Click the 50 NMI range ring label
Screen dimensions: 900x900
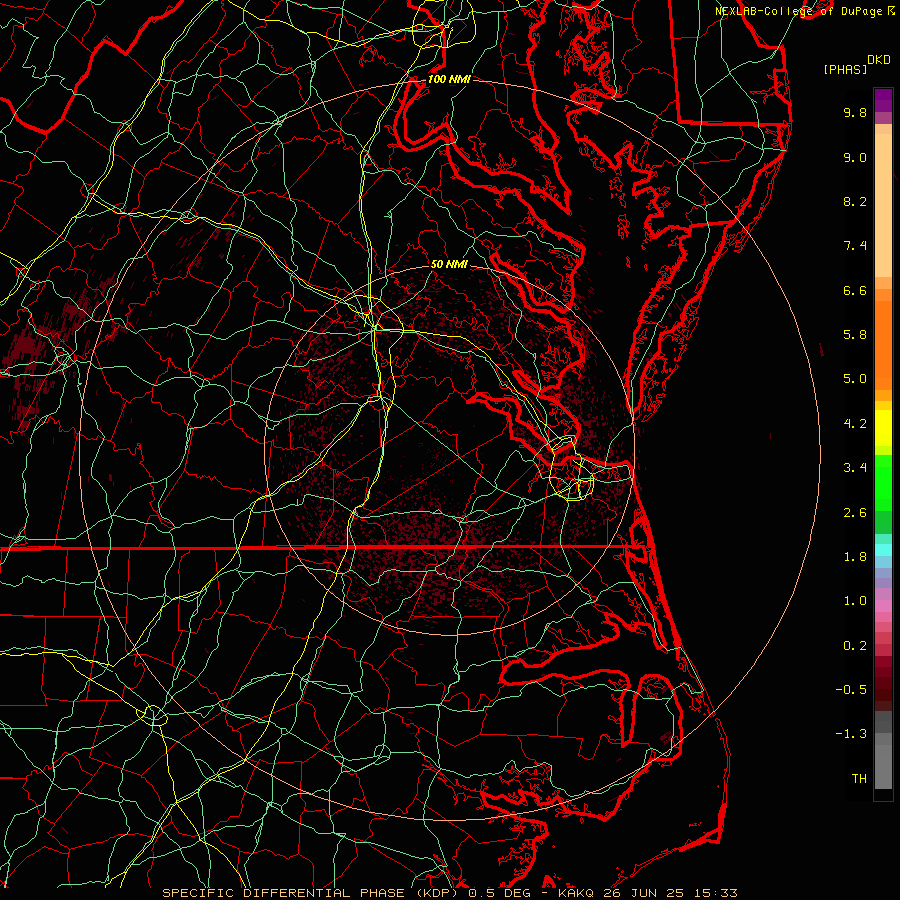449,264
